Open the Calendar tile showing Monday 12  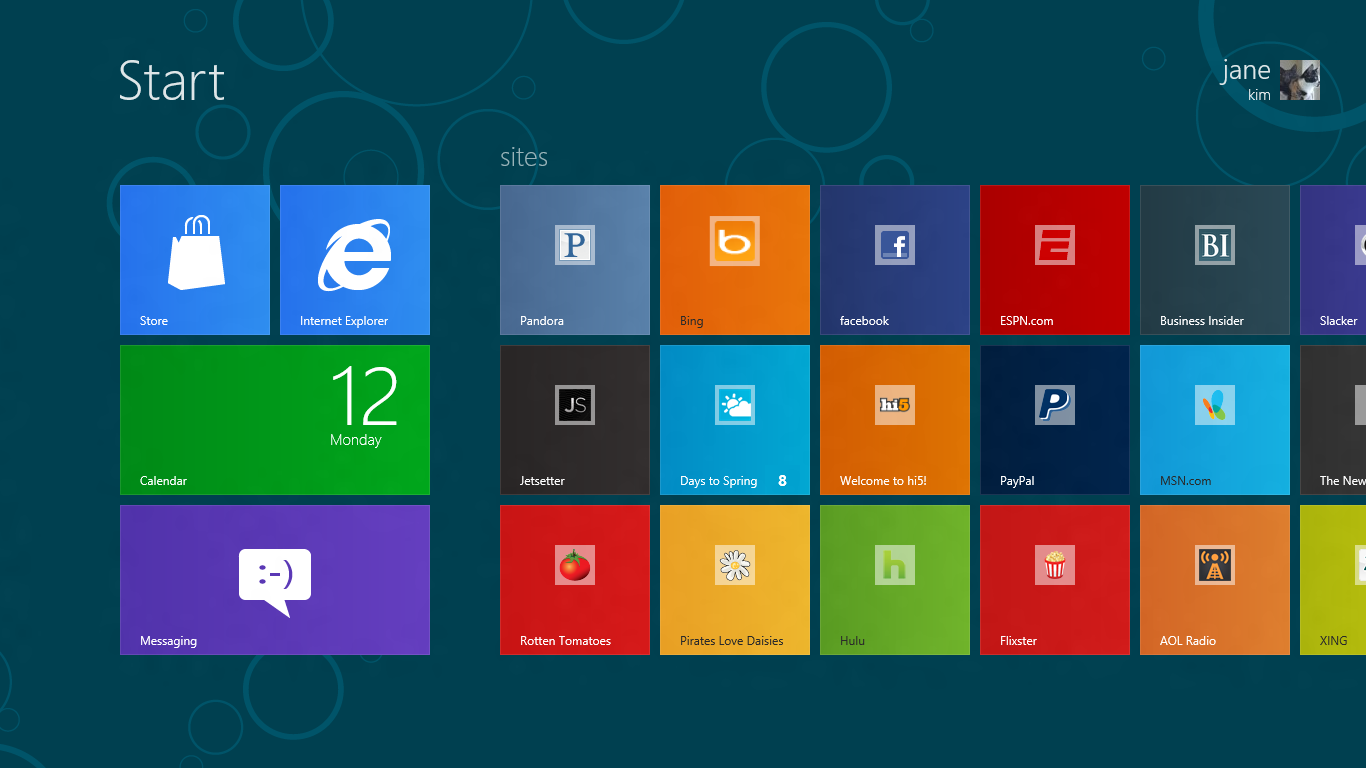point(275,420)
